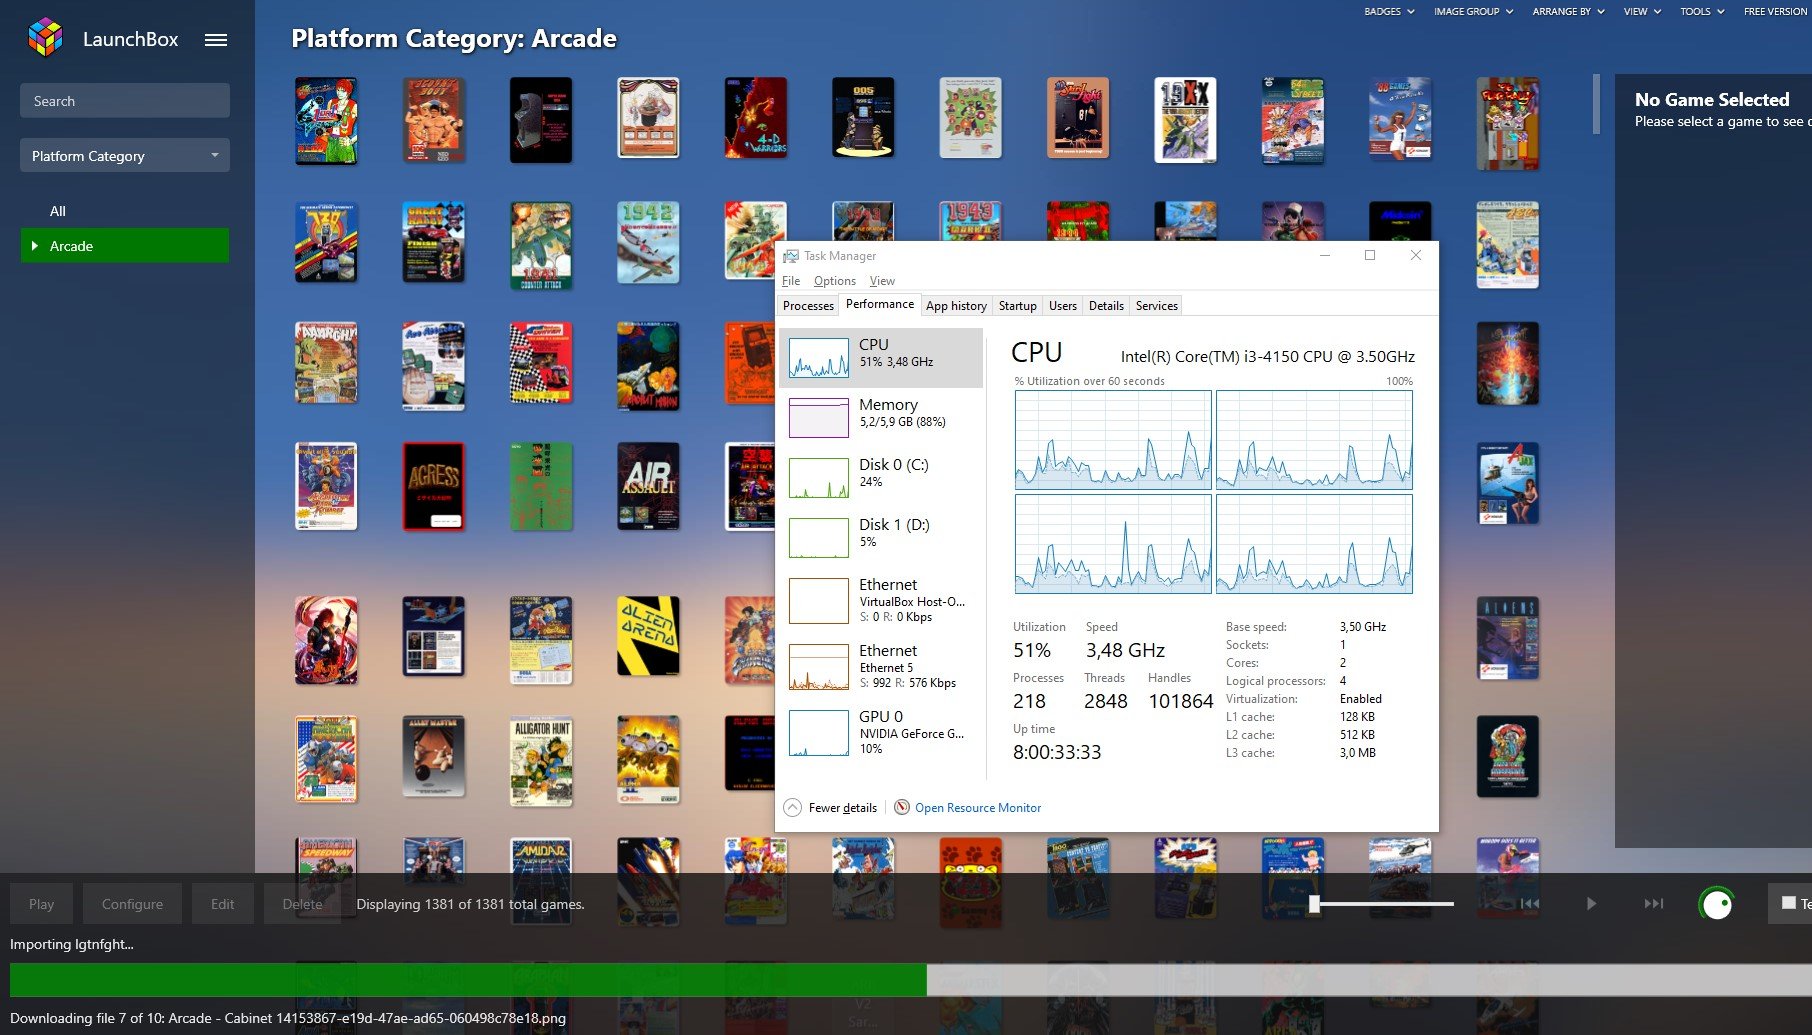Select the Ethernet VirtualBox Host-Only entry
1812x1035 pixels.
(881, 600)
